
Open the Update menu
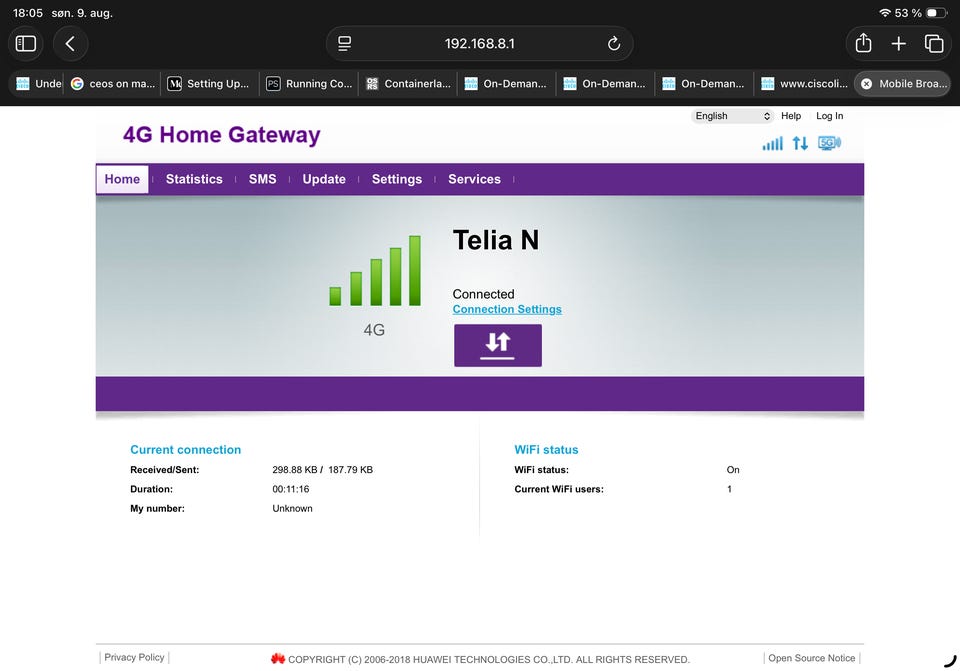tap(324, 179)
